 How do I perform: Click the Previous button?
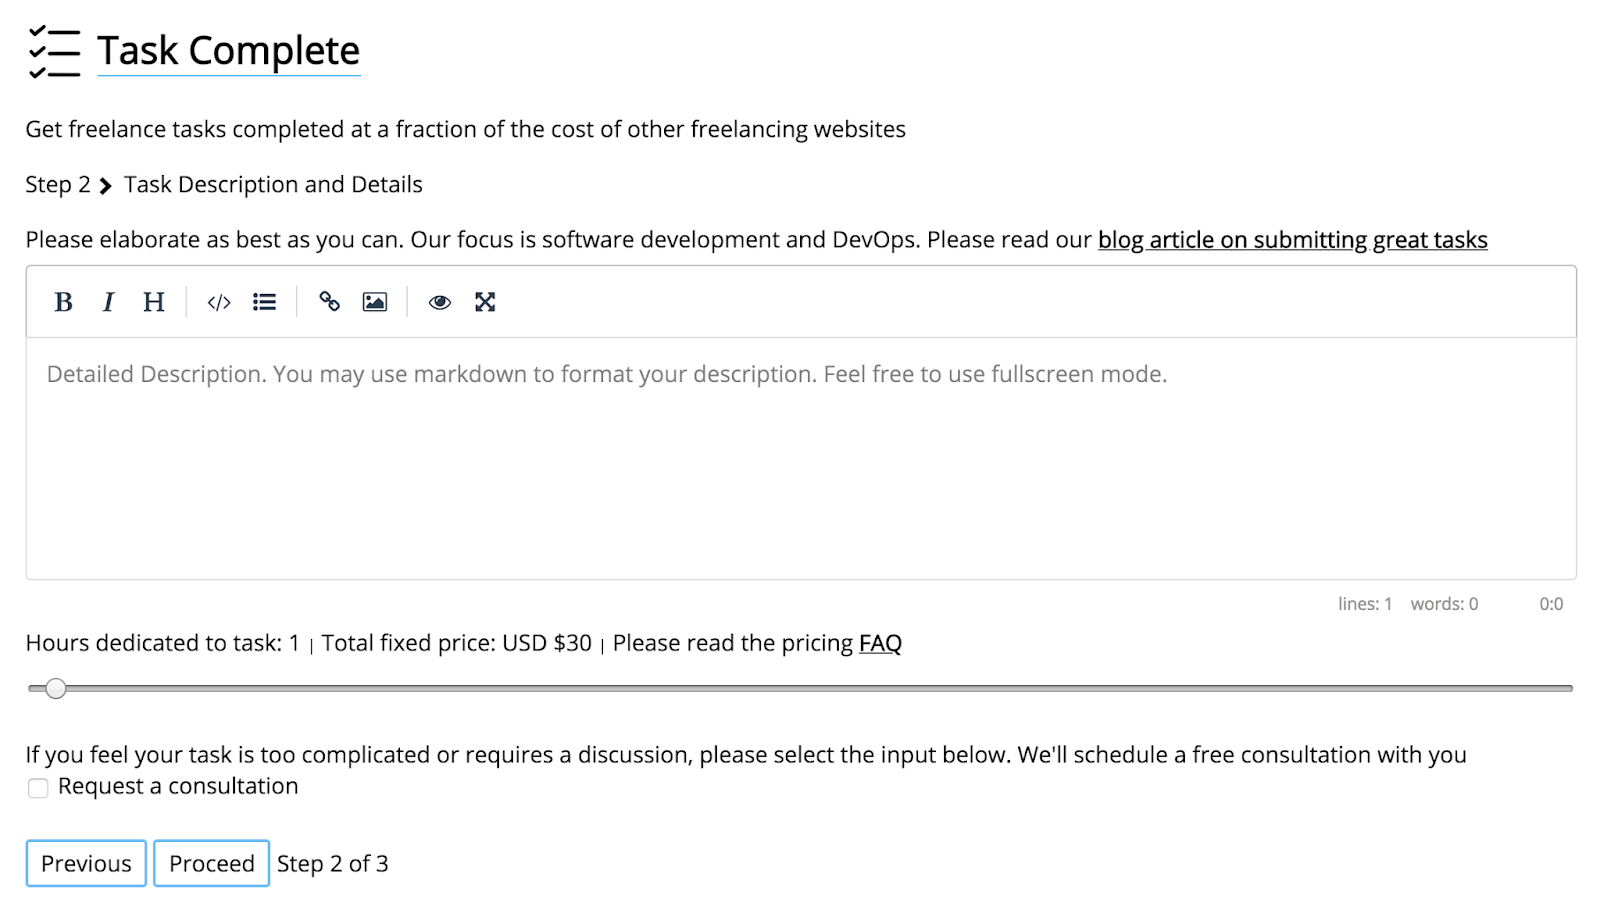(86, 863)
